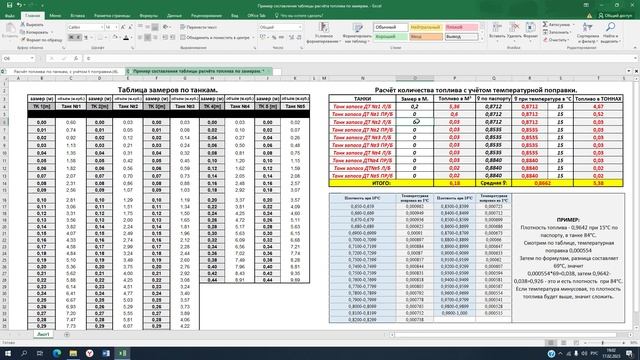Image resolution: width=640 pixels, height=360 pixels.
Task: Open the number format dropdown (Общий)
Action: 300,27
